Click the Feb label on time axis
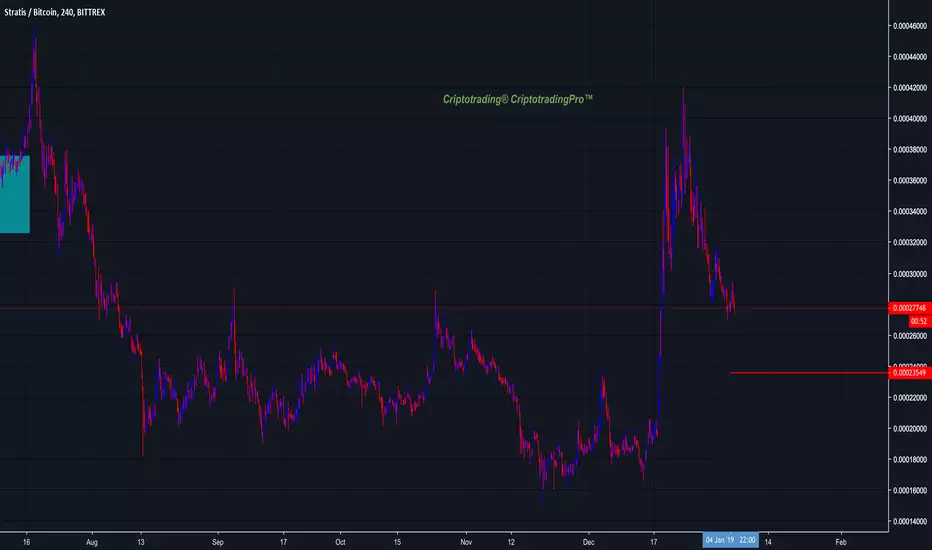The height and width of the screenshot is (550, 932). click(x=840, y=542)
